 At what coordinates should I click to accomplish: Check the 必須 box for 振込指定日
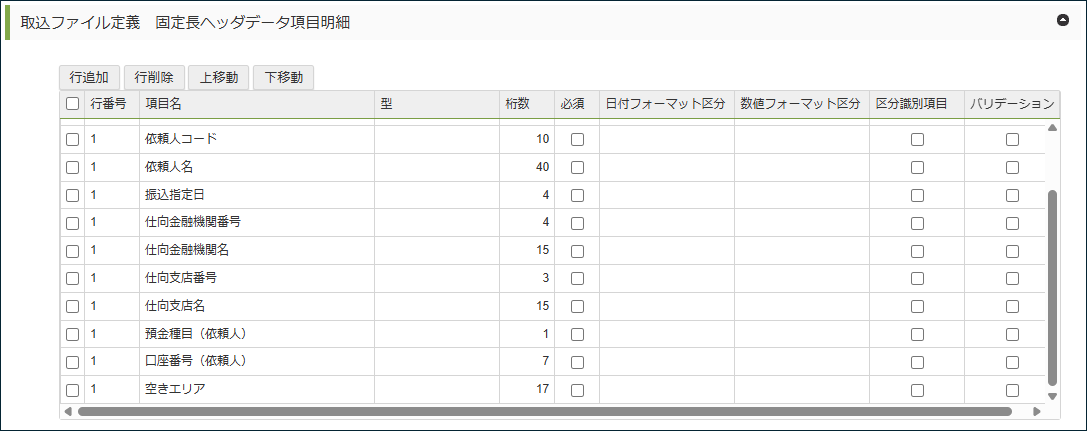point(577,195)
